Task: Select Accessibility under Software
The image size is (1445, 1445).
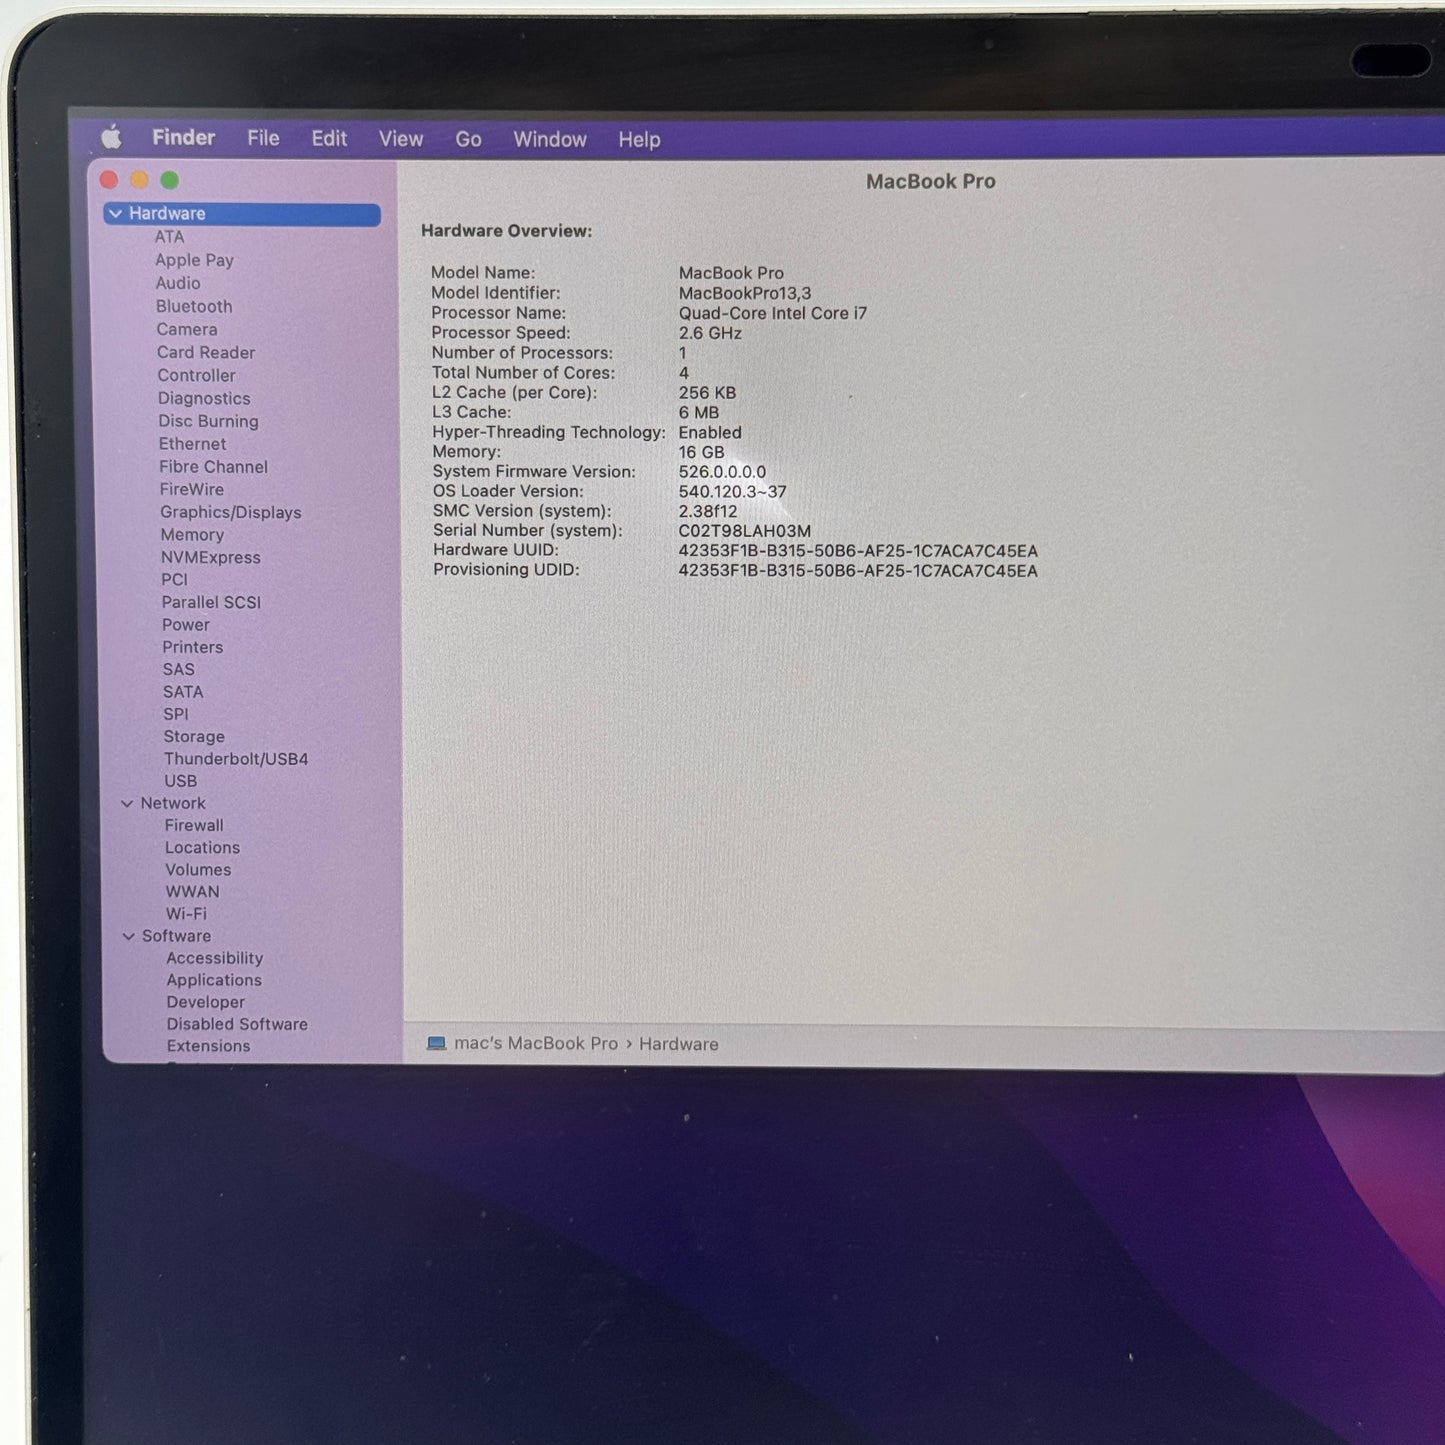Action: [x=215, y=958]
